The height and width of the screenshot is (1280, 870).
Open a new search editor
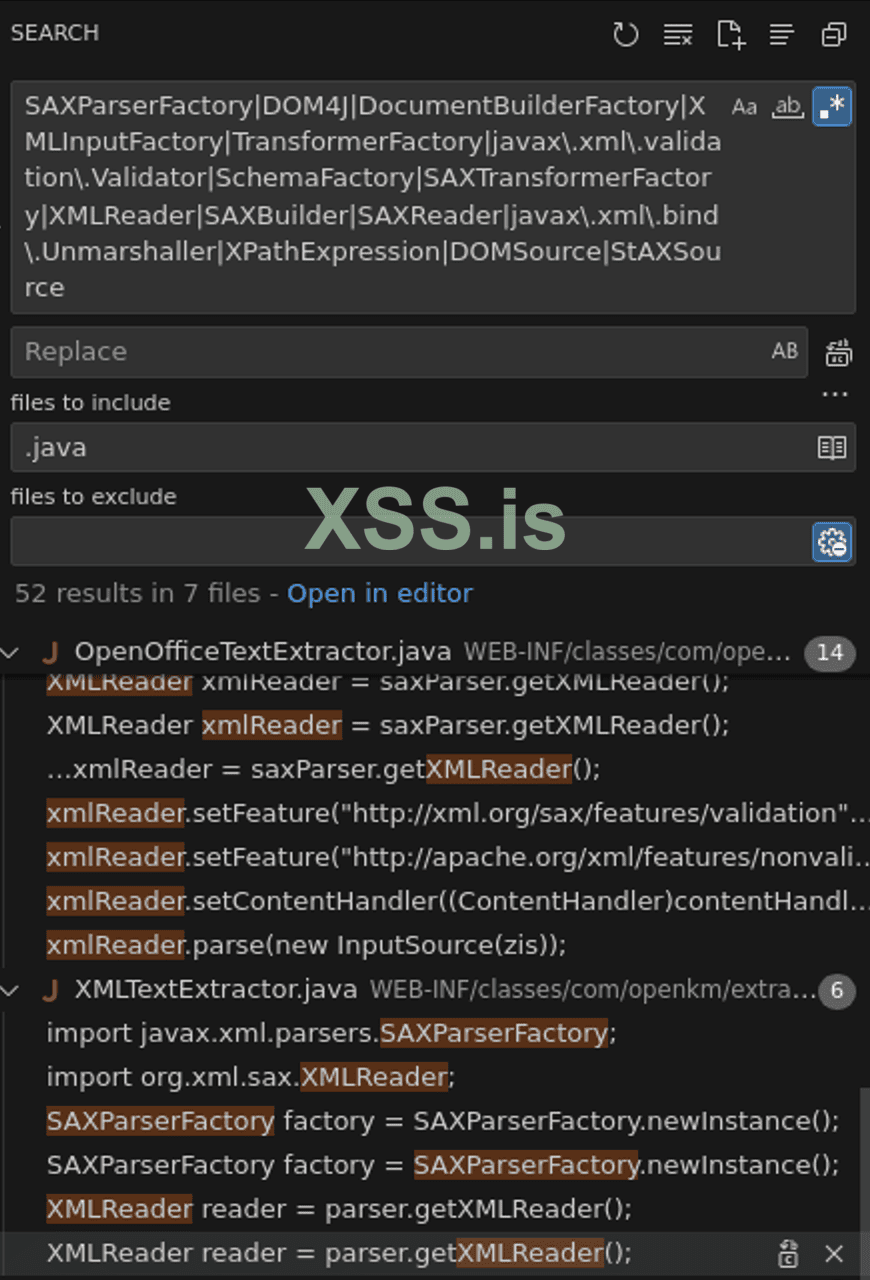(x=731, y=35)
